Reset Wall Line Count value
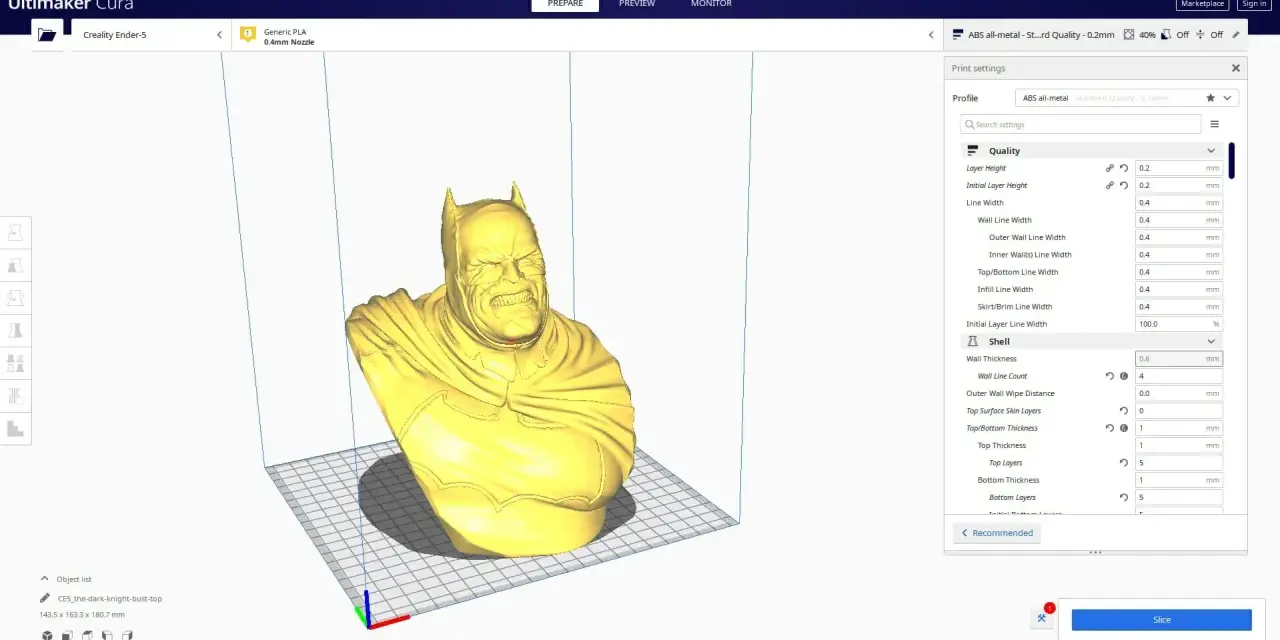 point(1109,376)
